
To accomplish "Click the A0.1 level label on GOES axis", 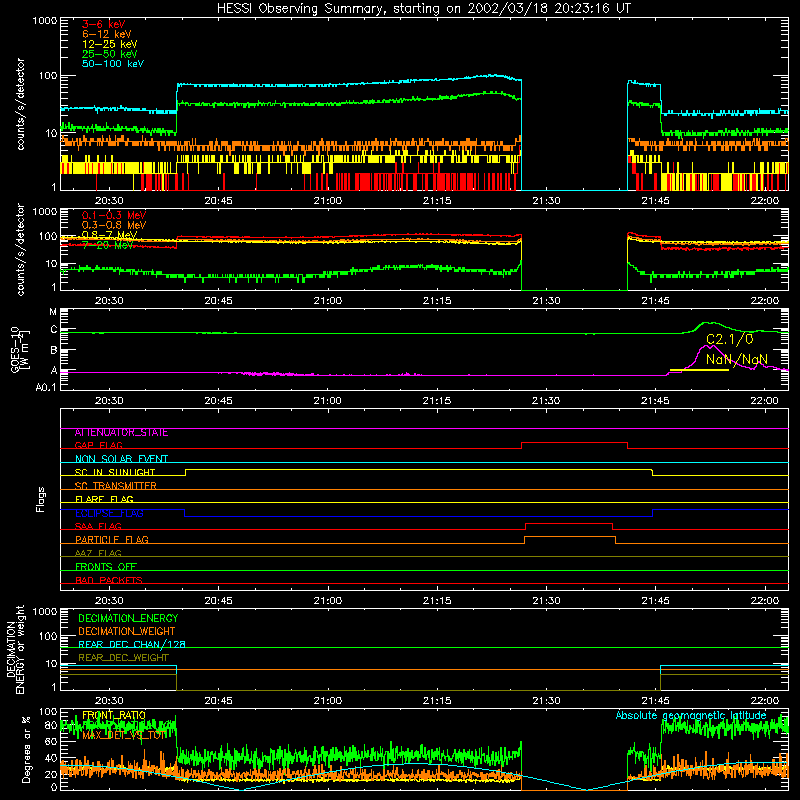I will coord(46,387).
